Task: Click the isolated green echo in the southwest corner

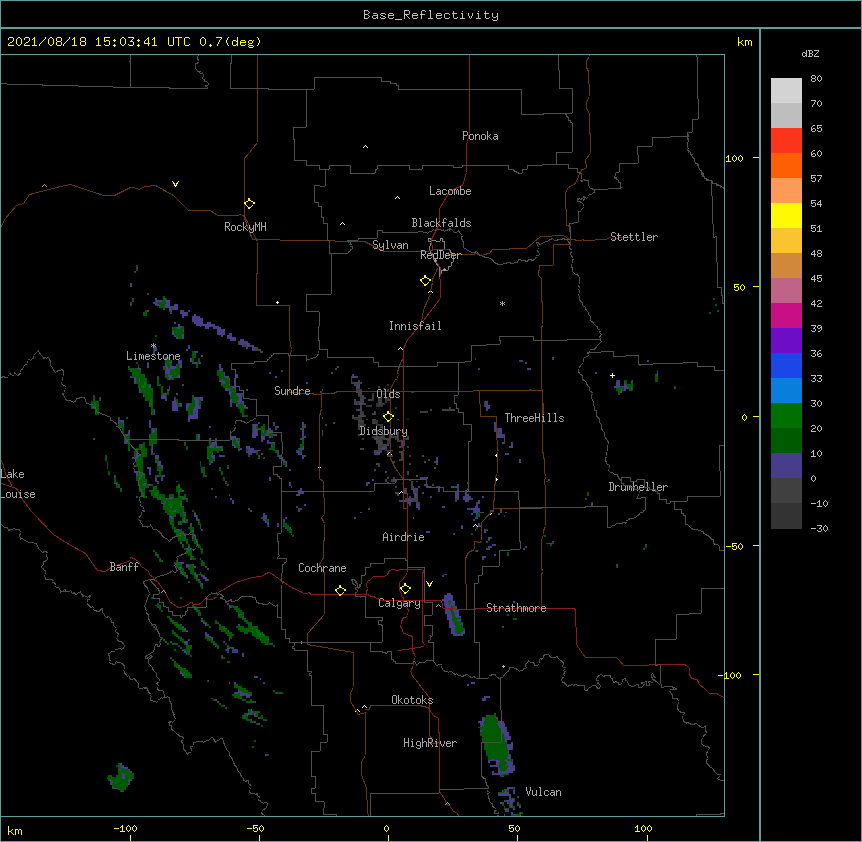Action: 120,777
